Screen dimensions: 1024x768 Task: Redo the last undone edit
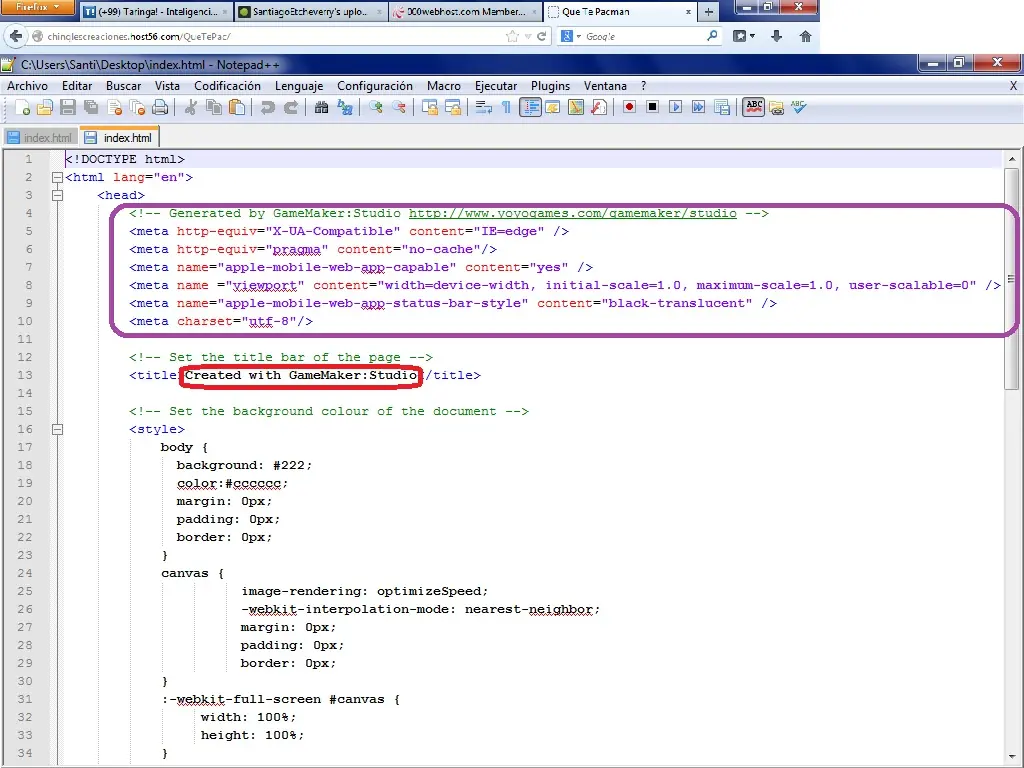point(291,107)
